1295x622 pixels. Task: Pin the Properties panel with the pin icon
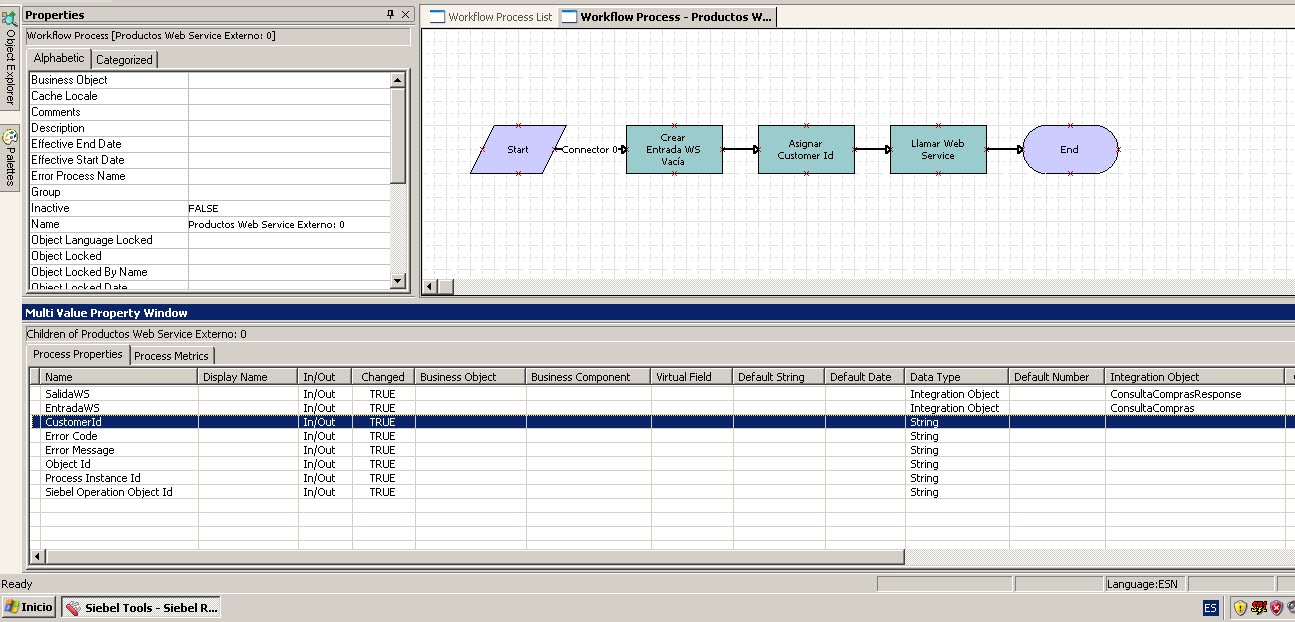(x=390, y=14)
